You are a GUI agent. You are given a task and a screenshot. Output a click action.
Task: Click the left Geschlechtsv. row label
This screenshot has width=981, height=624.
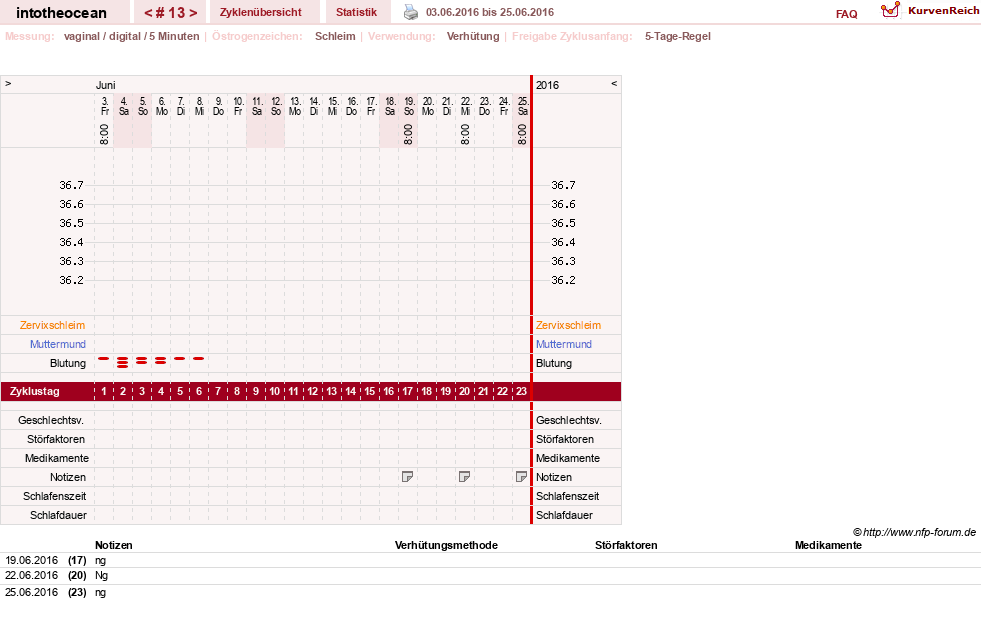pos(51,421)
